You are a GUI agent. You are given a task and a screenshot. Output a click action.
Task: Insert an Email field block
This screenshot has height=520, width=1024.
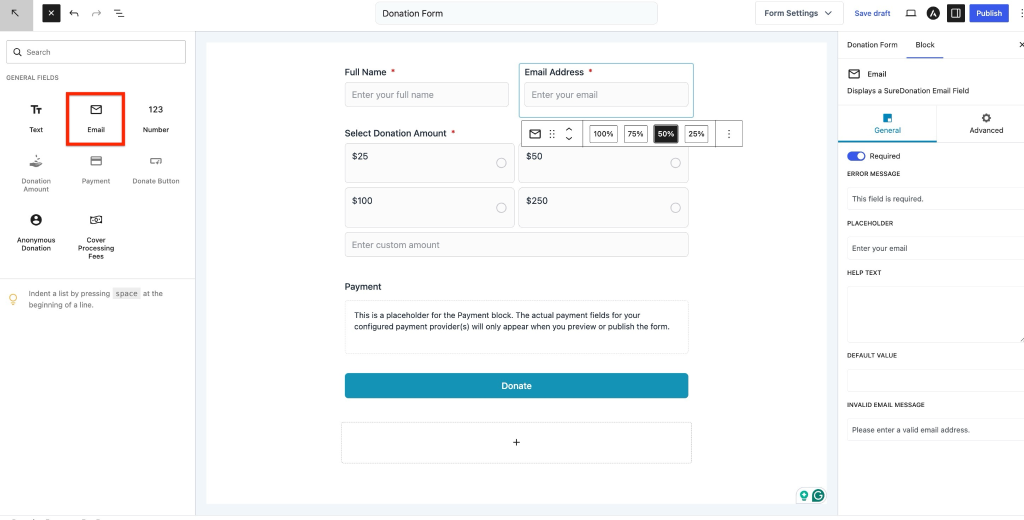(x=96, y=118)
